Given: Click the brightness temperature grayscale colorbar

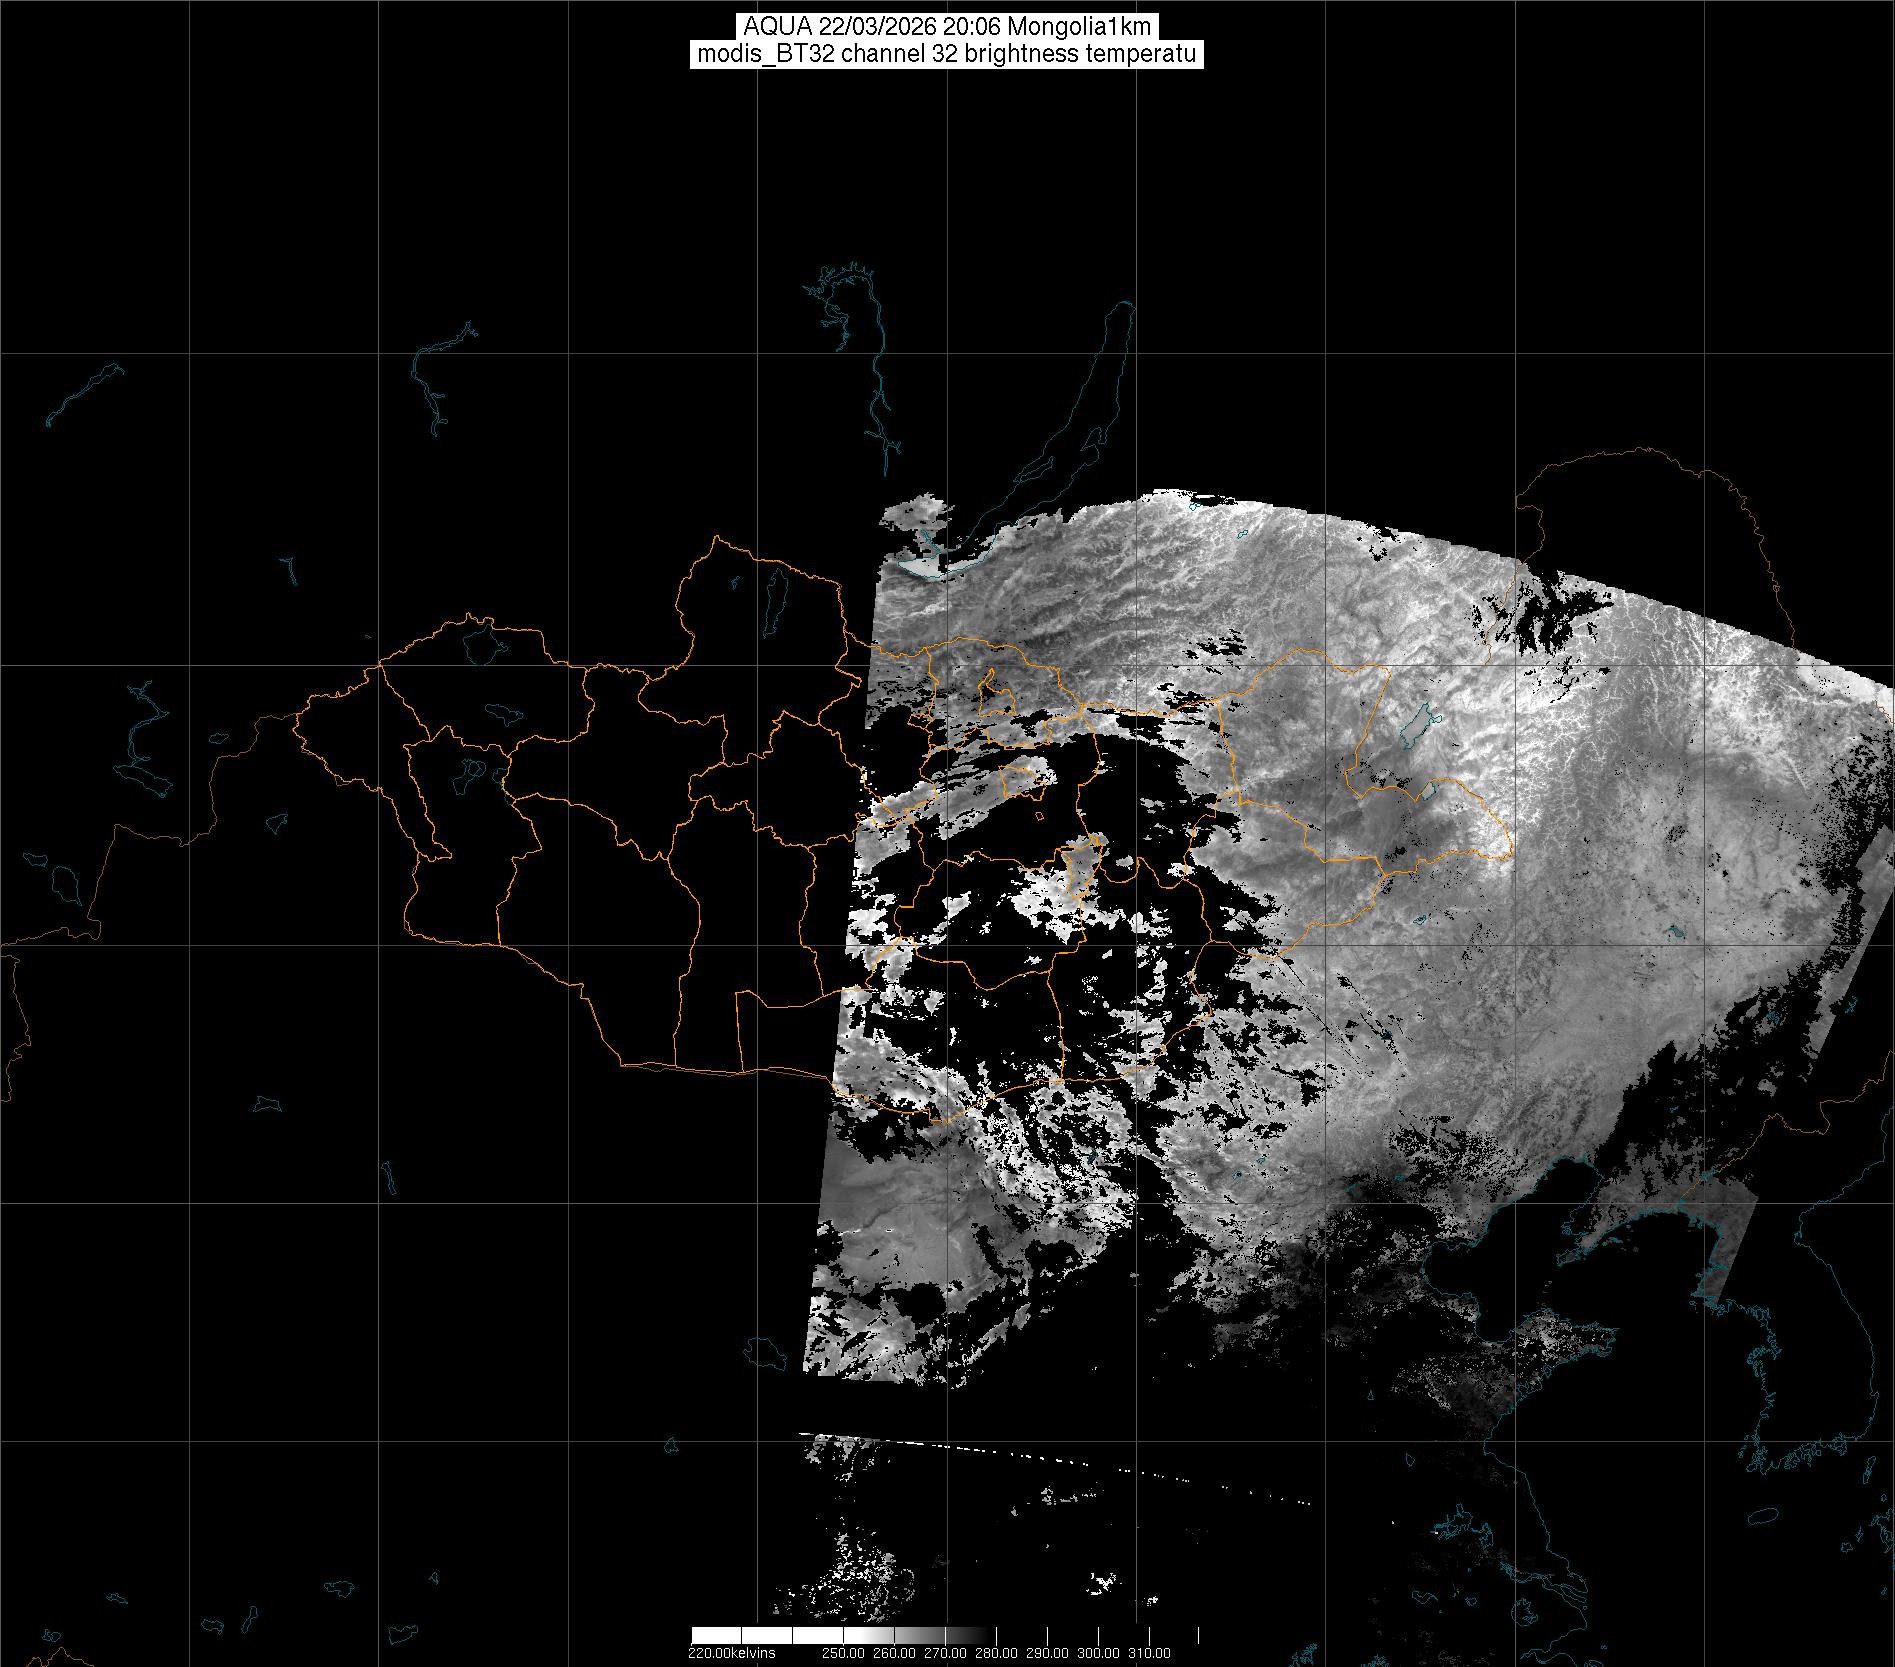Looking at the screenshot, I should (945, 1636).
